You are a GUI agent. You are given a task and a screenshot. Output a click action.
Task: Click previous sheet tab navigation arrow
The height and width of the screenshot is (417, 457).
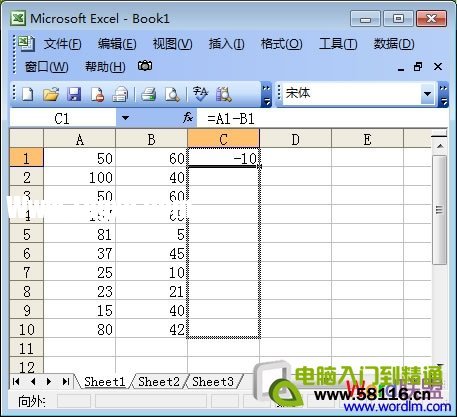33,381
